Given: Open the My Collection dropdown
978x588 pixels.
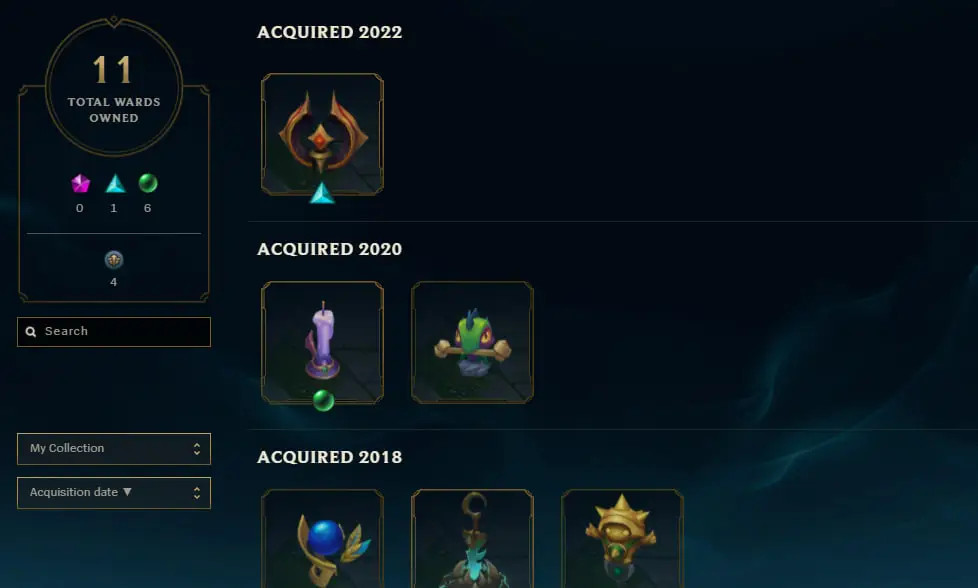Looking at the screenshot, I should pyautogui.click(x=114, y=449).
